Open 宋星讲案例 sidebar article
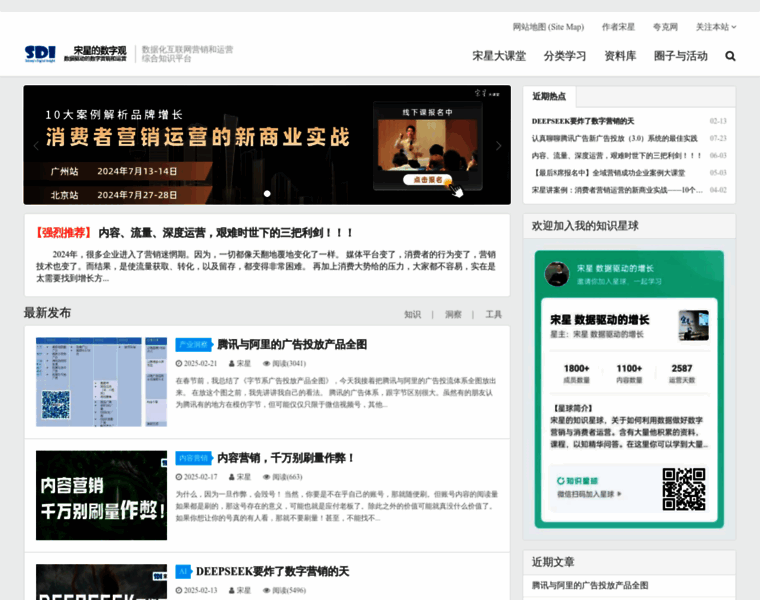This screenshot has height=600, width=760. point(617,190)
